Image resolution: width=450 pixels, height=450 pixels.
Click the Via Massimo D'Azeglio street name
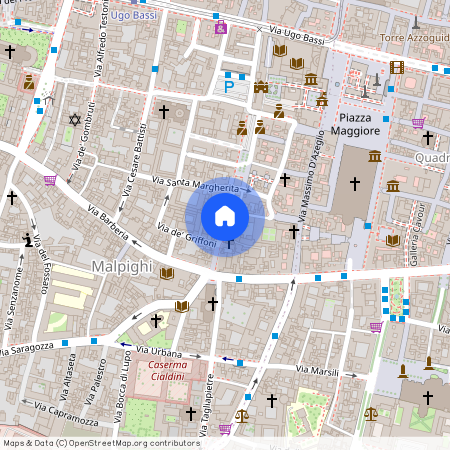click(x=311, y=176)
